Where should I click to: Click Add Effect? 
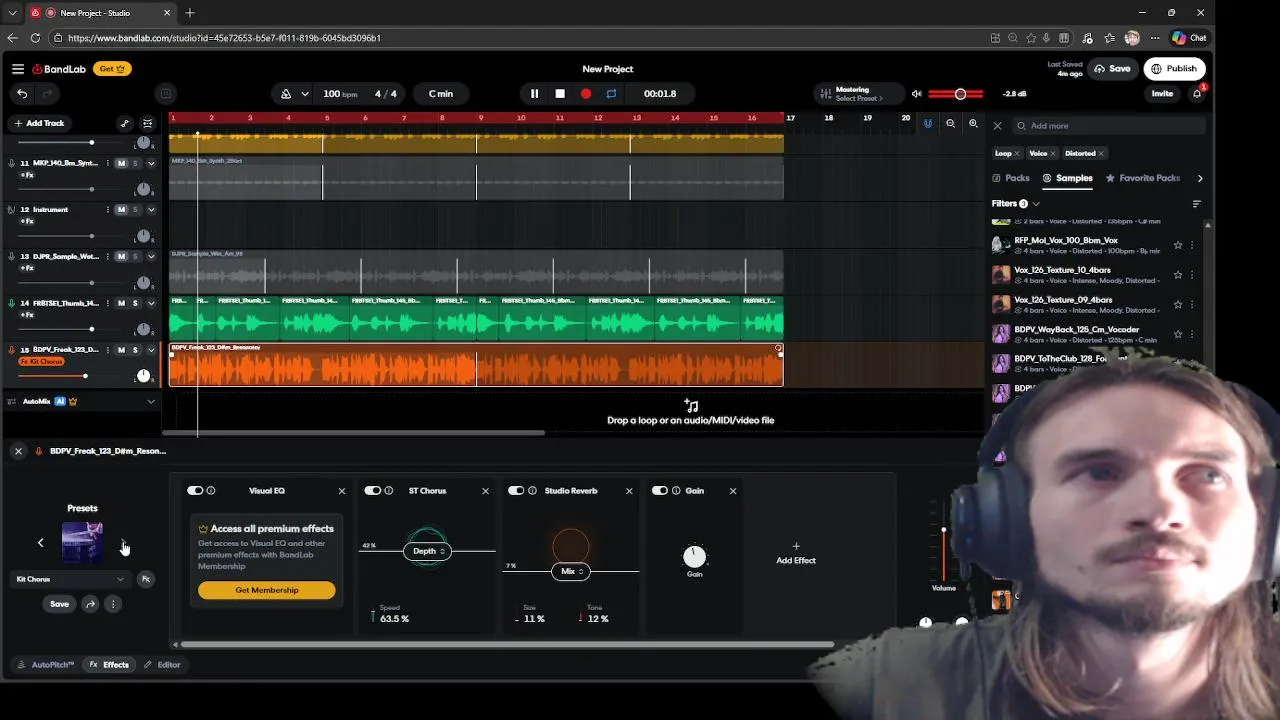click(x=796, y=554)
